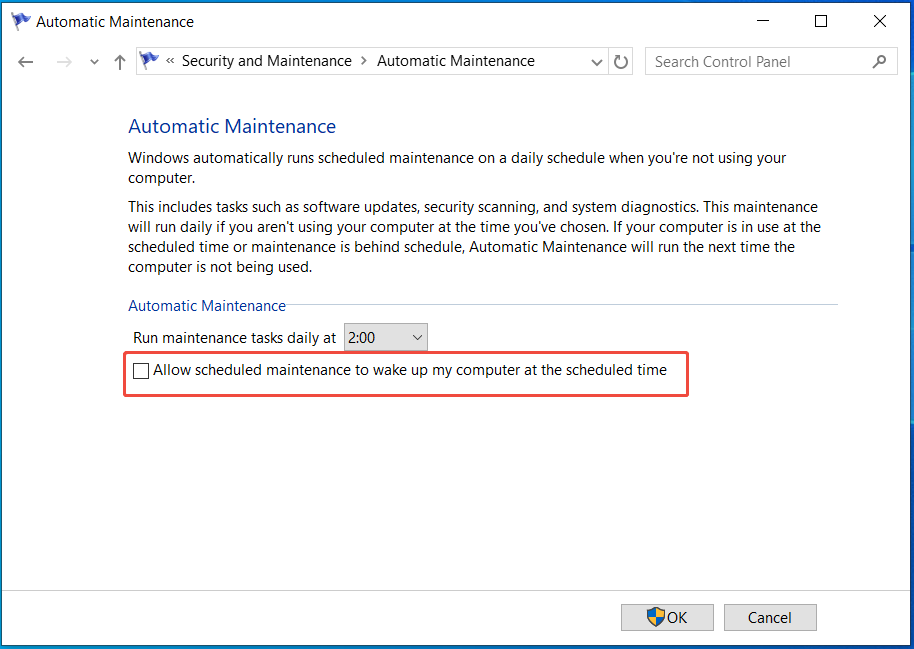Click the back navigation arrow
This screenshot has height=649, width=914.
tap(25, 61)
